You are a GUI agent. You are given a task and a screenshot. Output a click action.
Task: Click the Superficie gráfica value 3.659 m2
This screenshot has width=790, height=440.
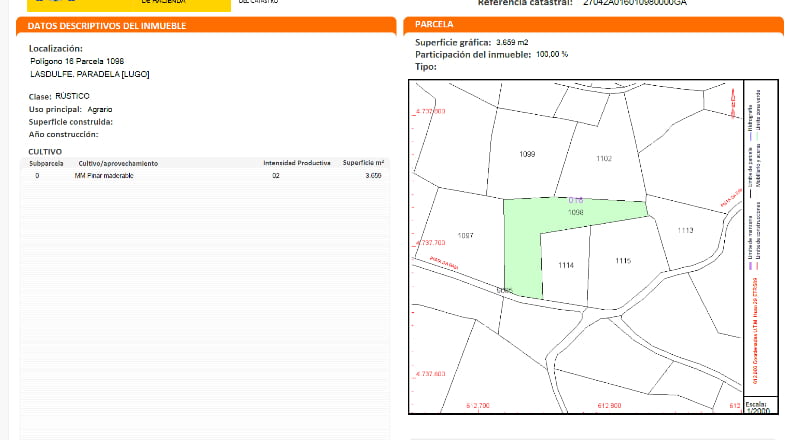tap(512, 42)
